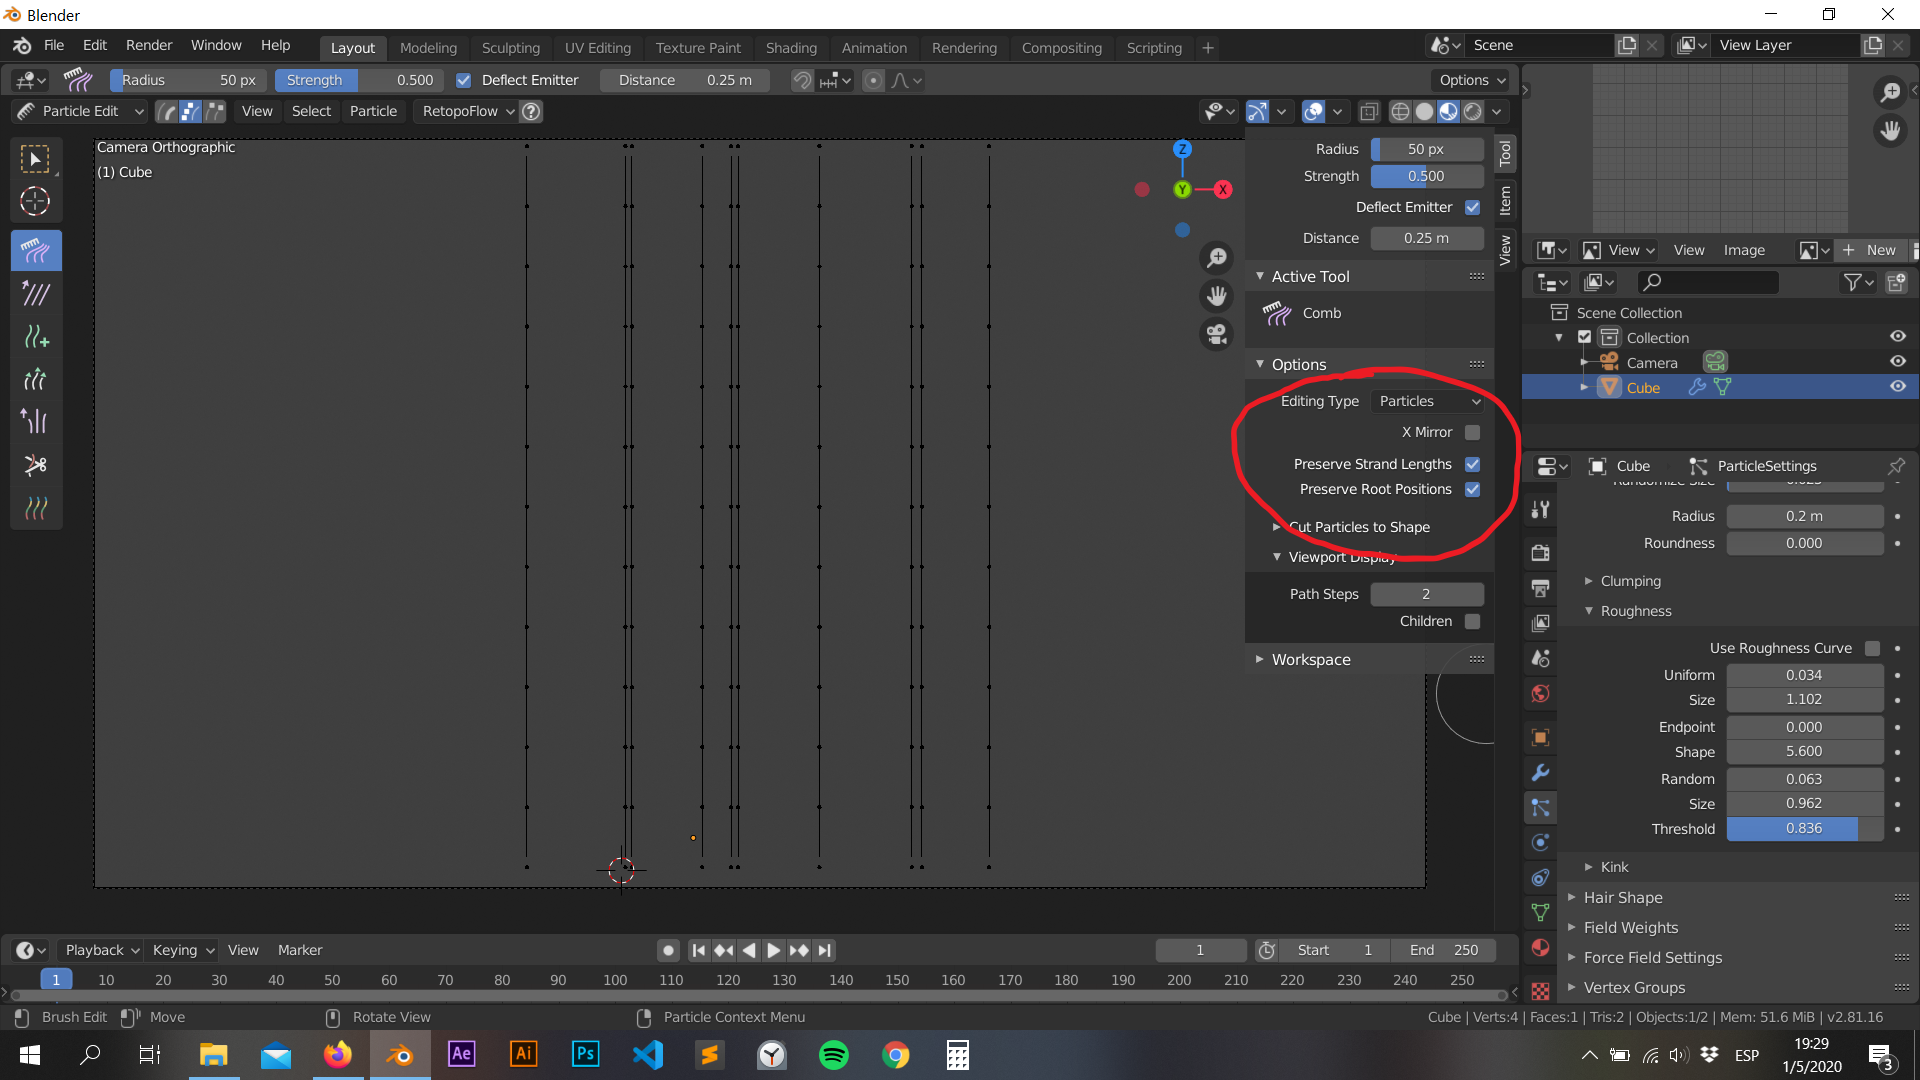Select the Smooth brush in the toolbar
This screenshot has height=1080, width=1920.
[35, 293]
